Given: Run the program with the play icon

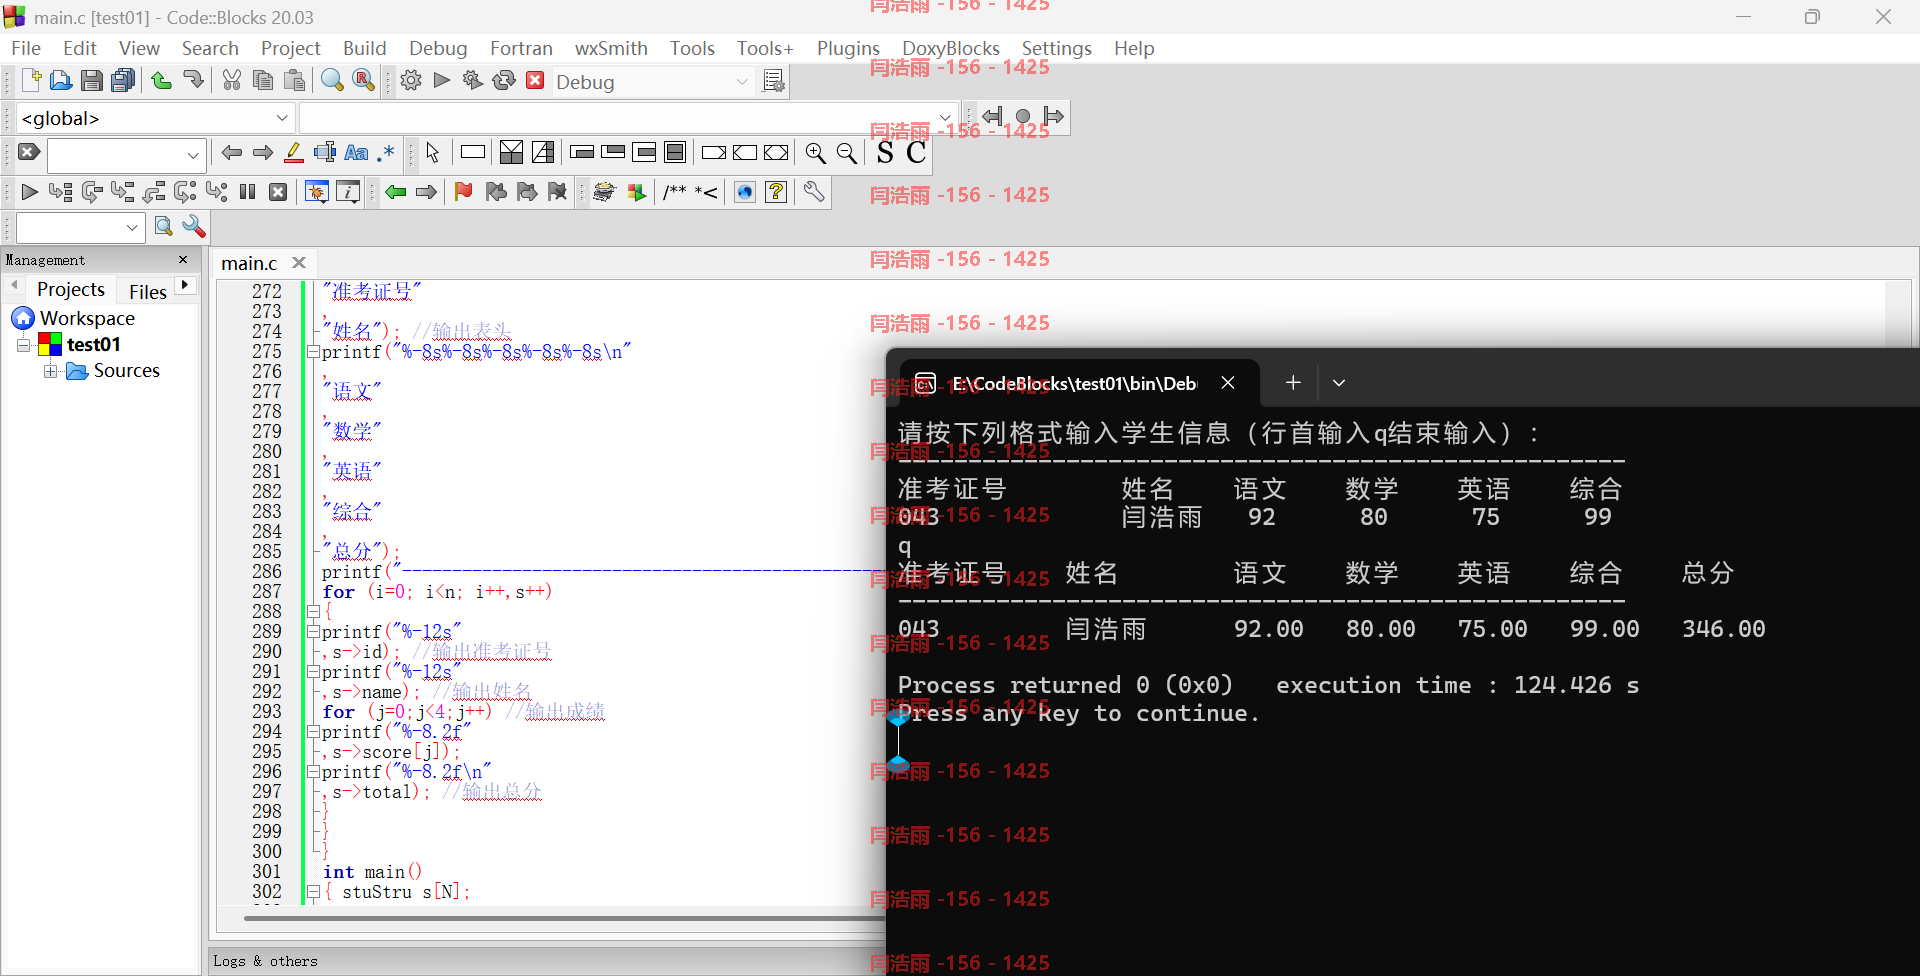Looking at the screenshot, I should (x=442, y=81).
